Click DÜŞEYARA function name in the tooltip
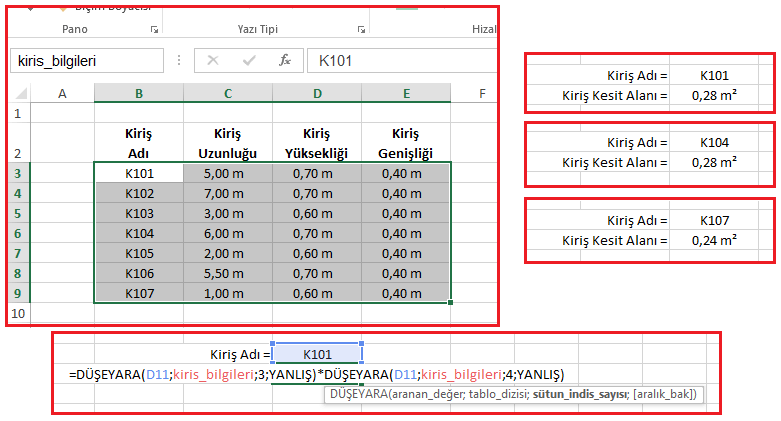The width and height of the screenshot is (781, 421). coord(362,395)
